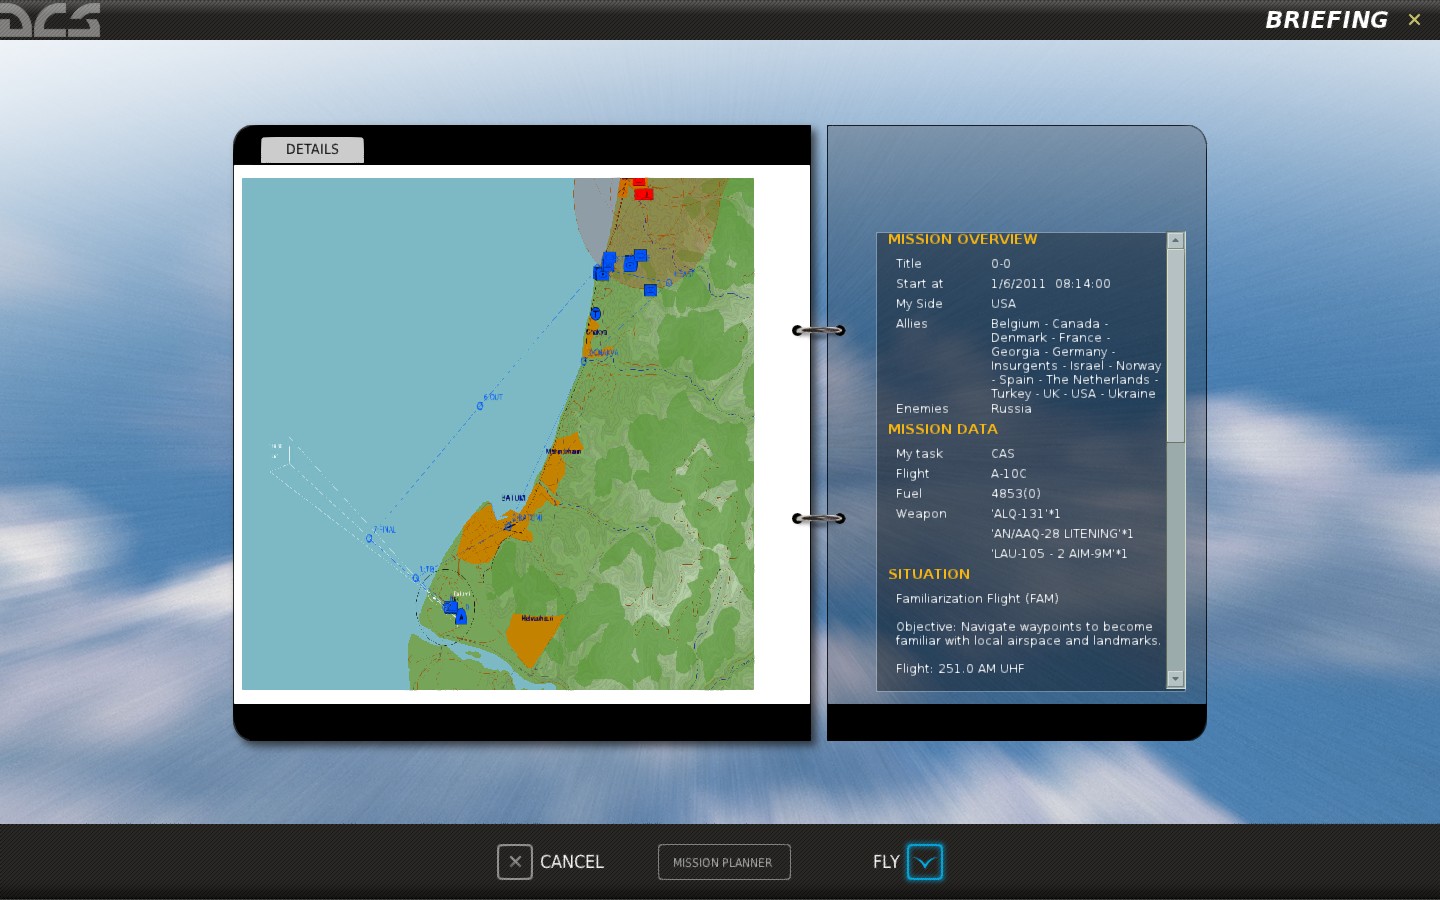
Task: Click the Cancel X icon box
Action: [x=515, y=861]
